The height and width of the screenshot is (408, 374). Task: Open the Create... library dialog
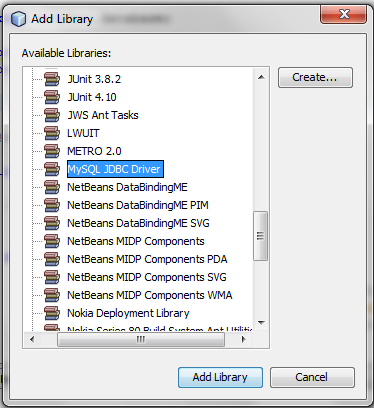tap(315, 78)
